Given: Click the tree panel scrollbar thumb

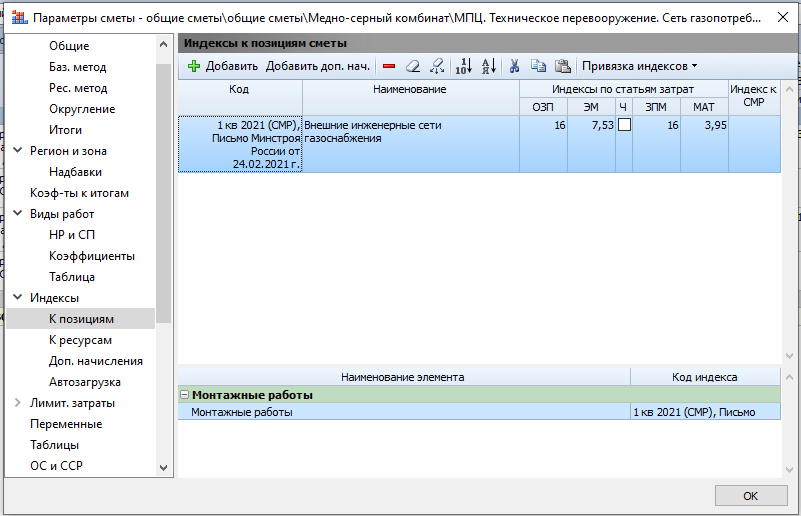Looking at the screenshot, I should point(163,193).
